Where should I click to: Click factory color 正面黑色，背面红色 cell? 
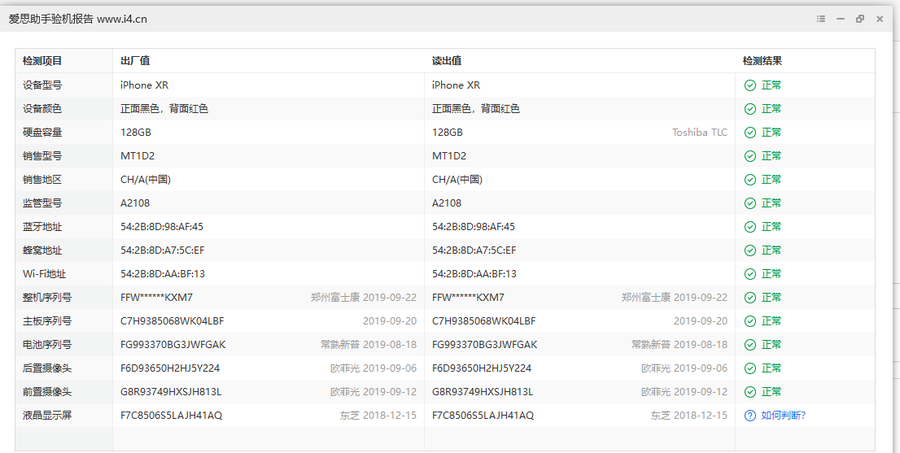point(164,109)
